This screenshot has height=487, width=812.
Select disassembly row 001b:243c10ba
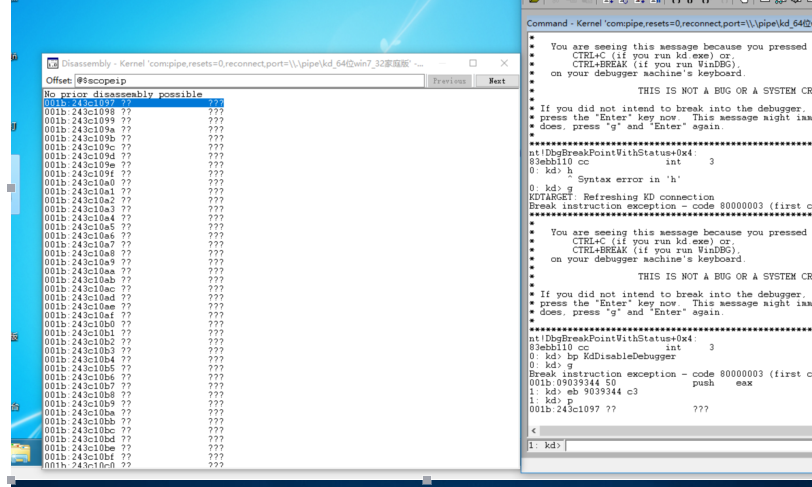134,412
